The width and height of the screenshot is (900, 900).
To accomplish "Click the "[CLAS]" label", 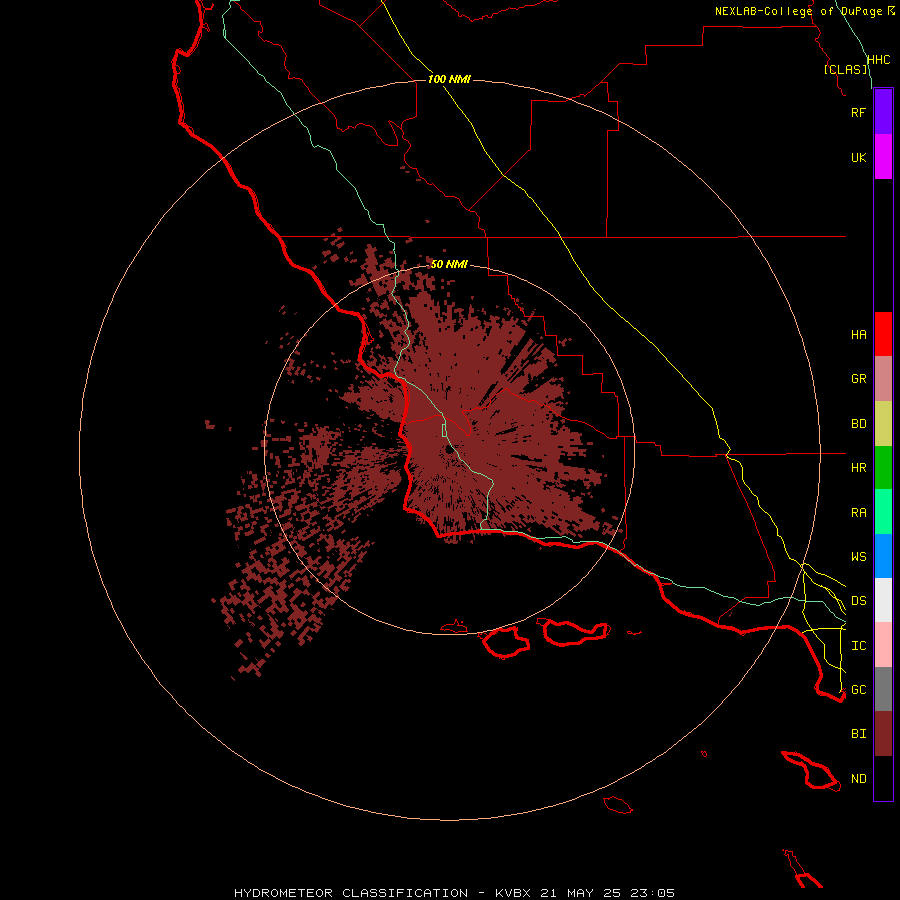I will pos(845,69).
